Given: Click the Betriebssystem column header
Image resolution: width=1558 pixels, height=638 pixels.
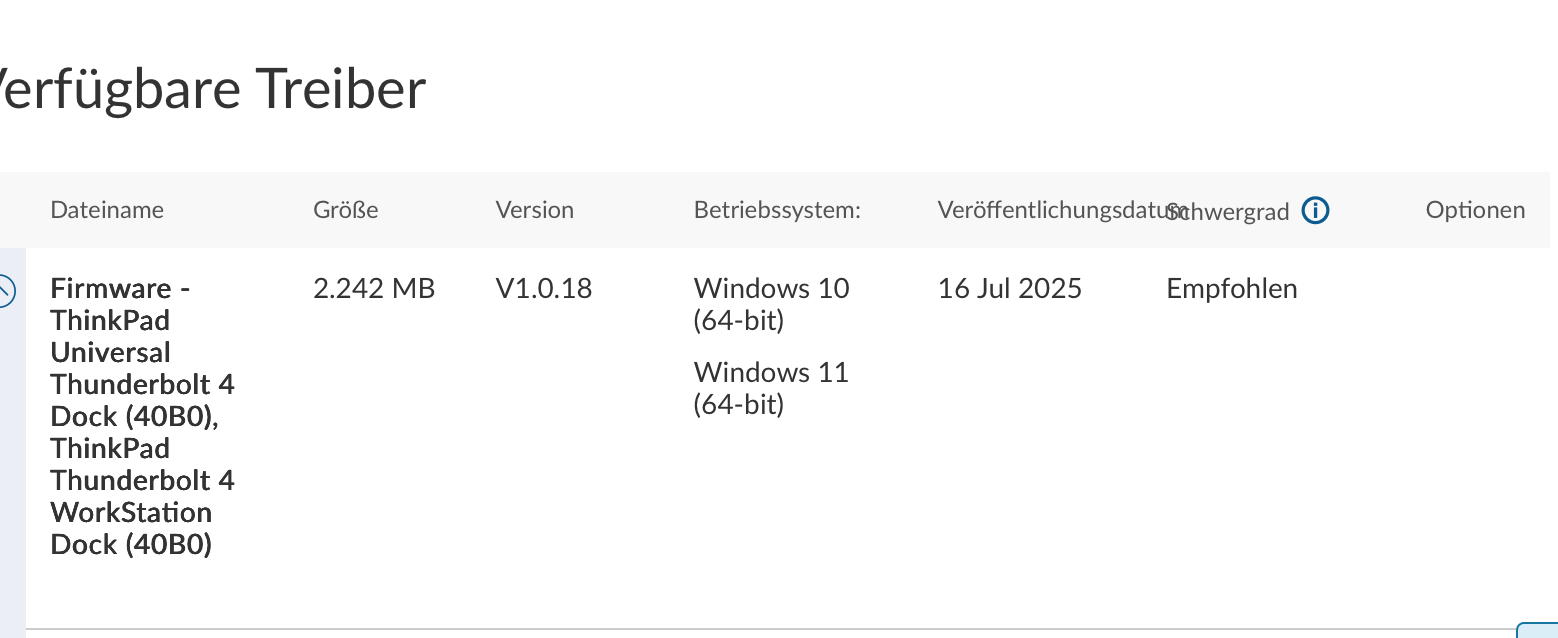Looking at the screenshot, I should pos(777,210).
